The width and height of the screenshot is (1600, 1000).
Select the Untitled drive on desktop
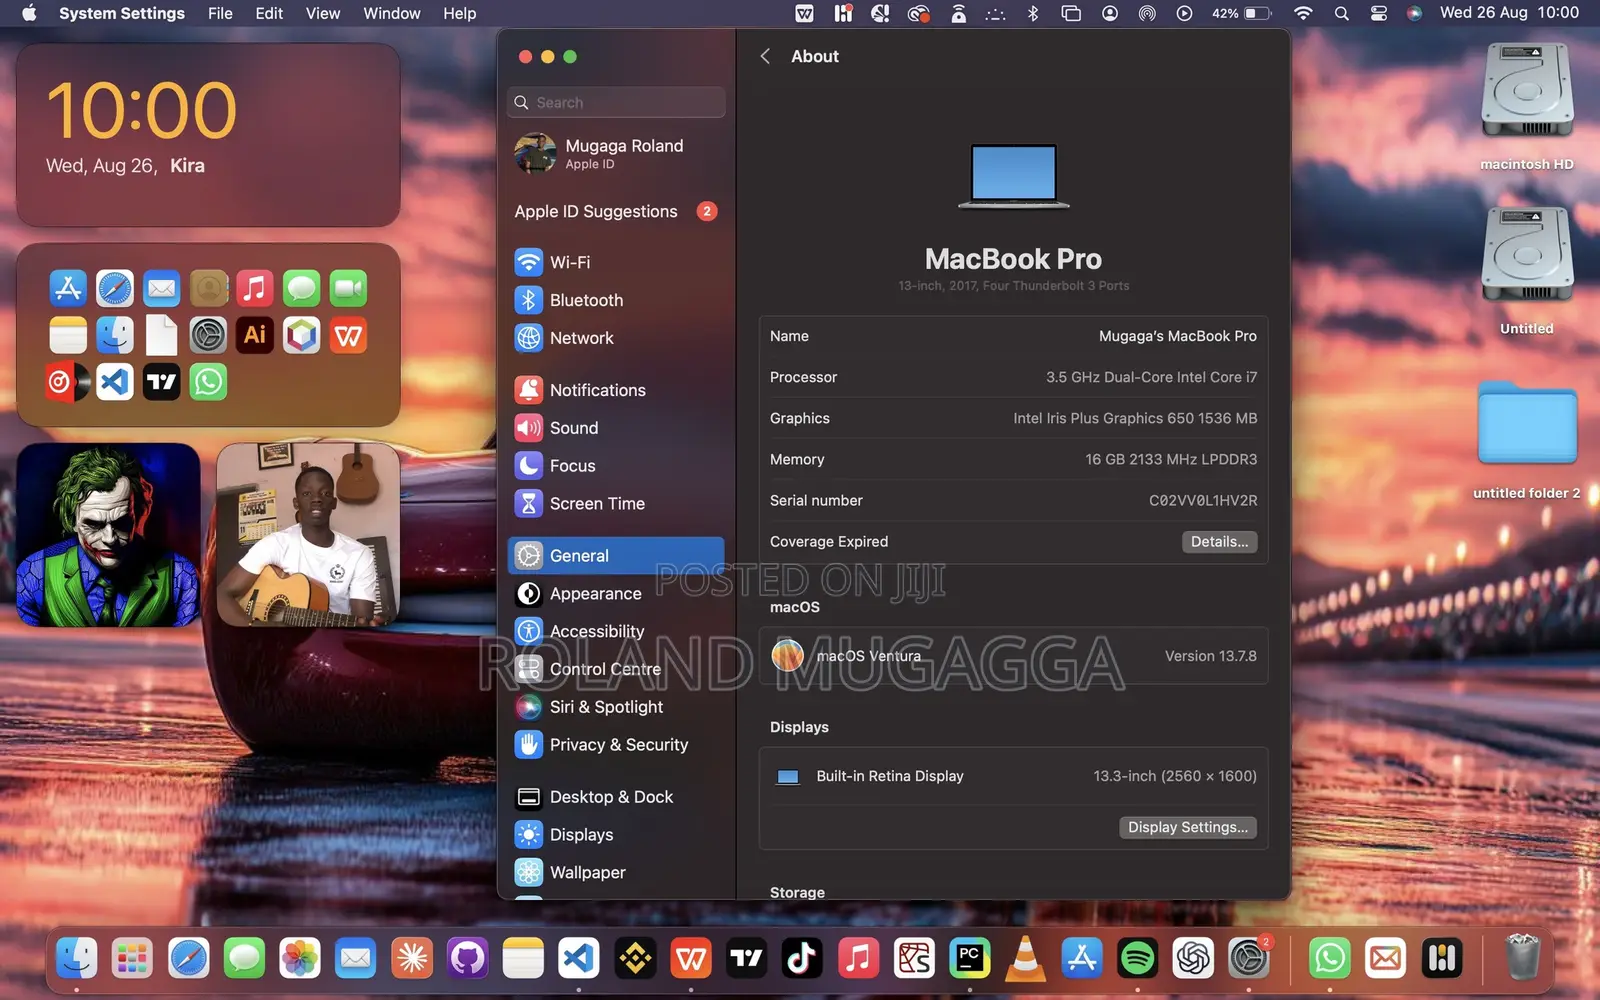(x=1527, y=272)
